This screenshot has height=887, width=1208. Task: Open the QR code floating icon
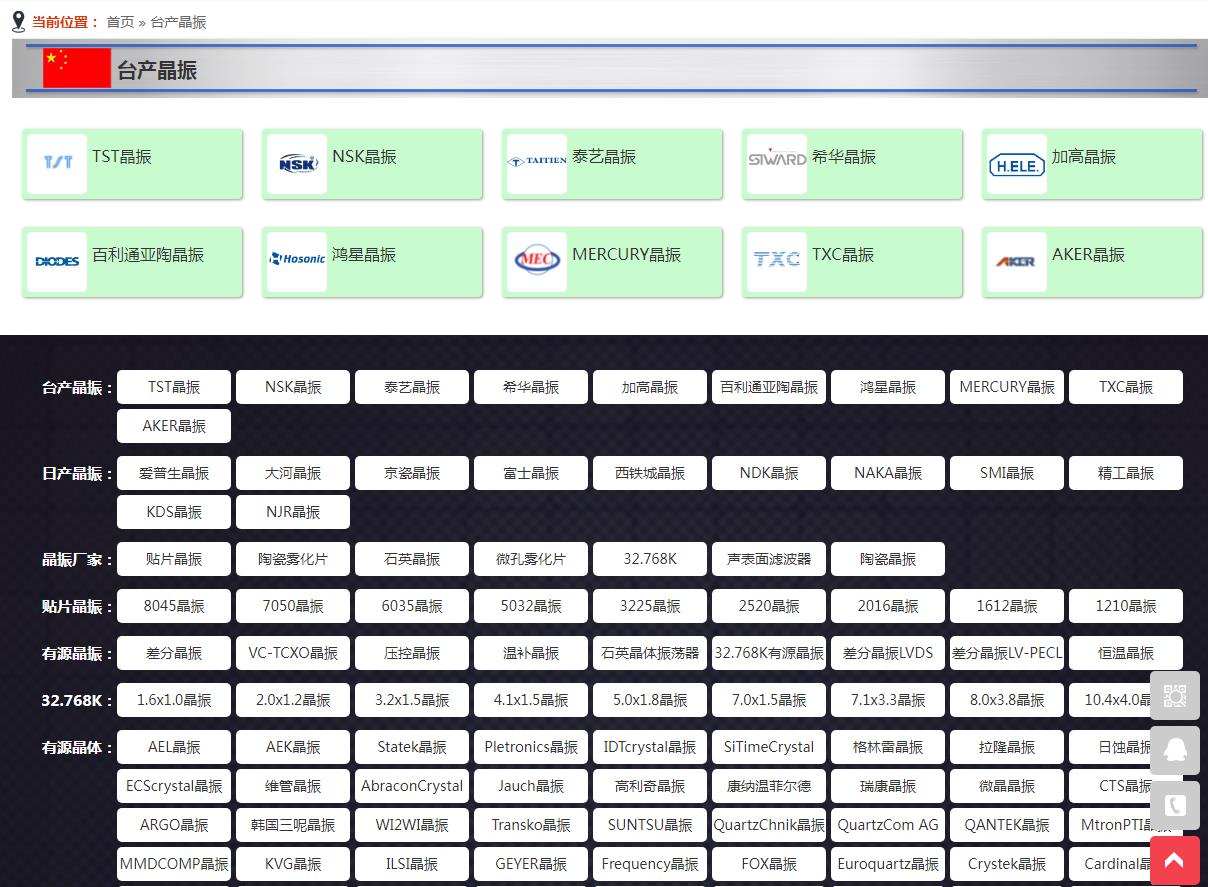[x=1175, y=696]
